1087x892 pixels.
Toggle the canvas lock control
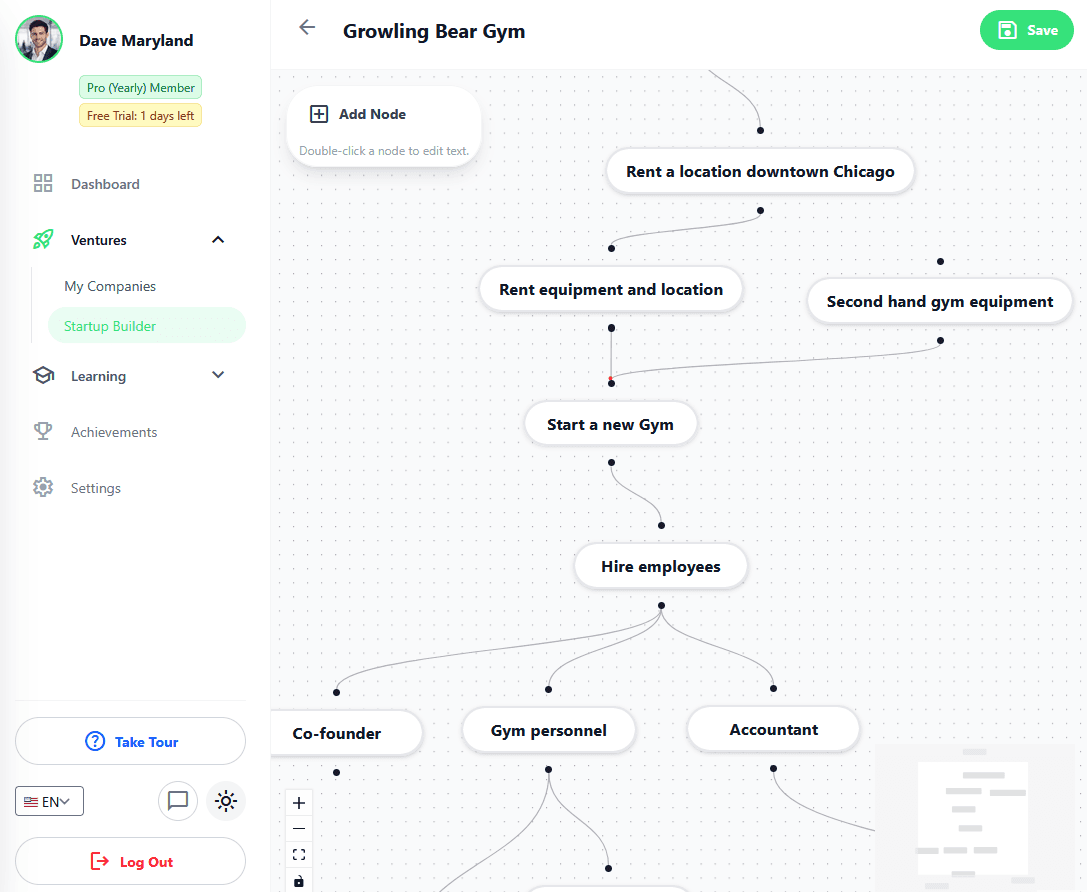pos(299,880)
